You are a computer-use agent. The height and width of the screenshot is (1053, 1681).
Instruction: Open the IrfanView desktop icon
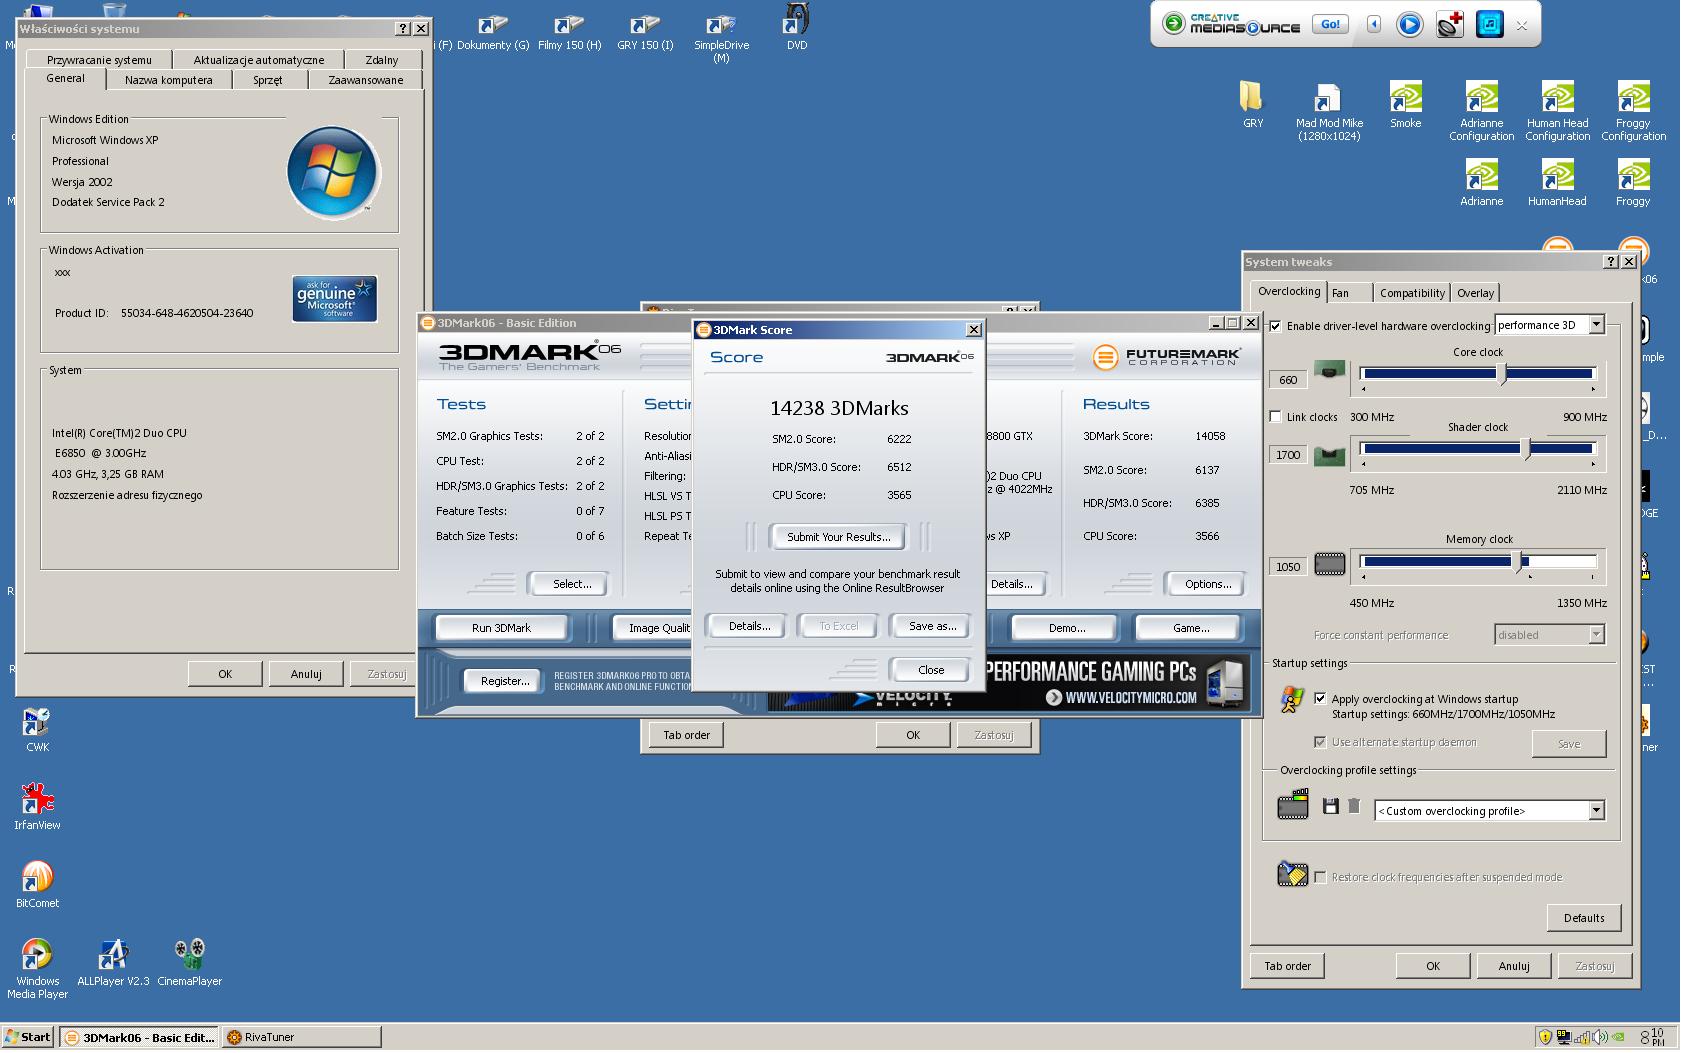pos(37,806)
